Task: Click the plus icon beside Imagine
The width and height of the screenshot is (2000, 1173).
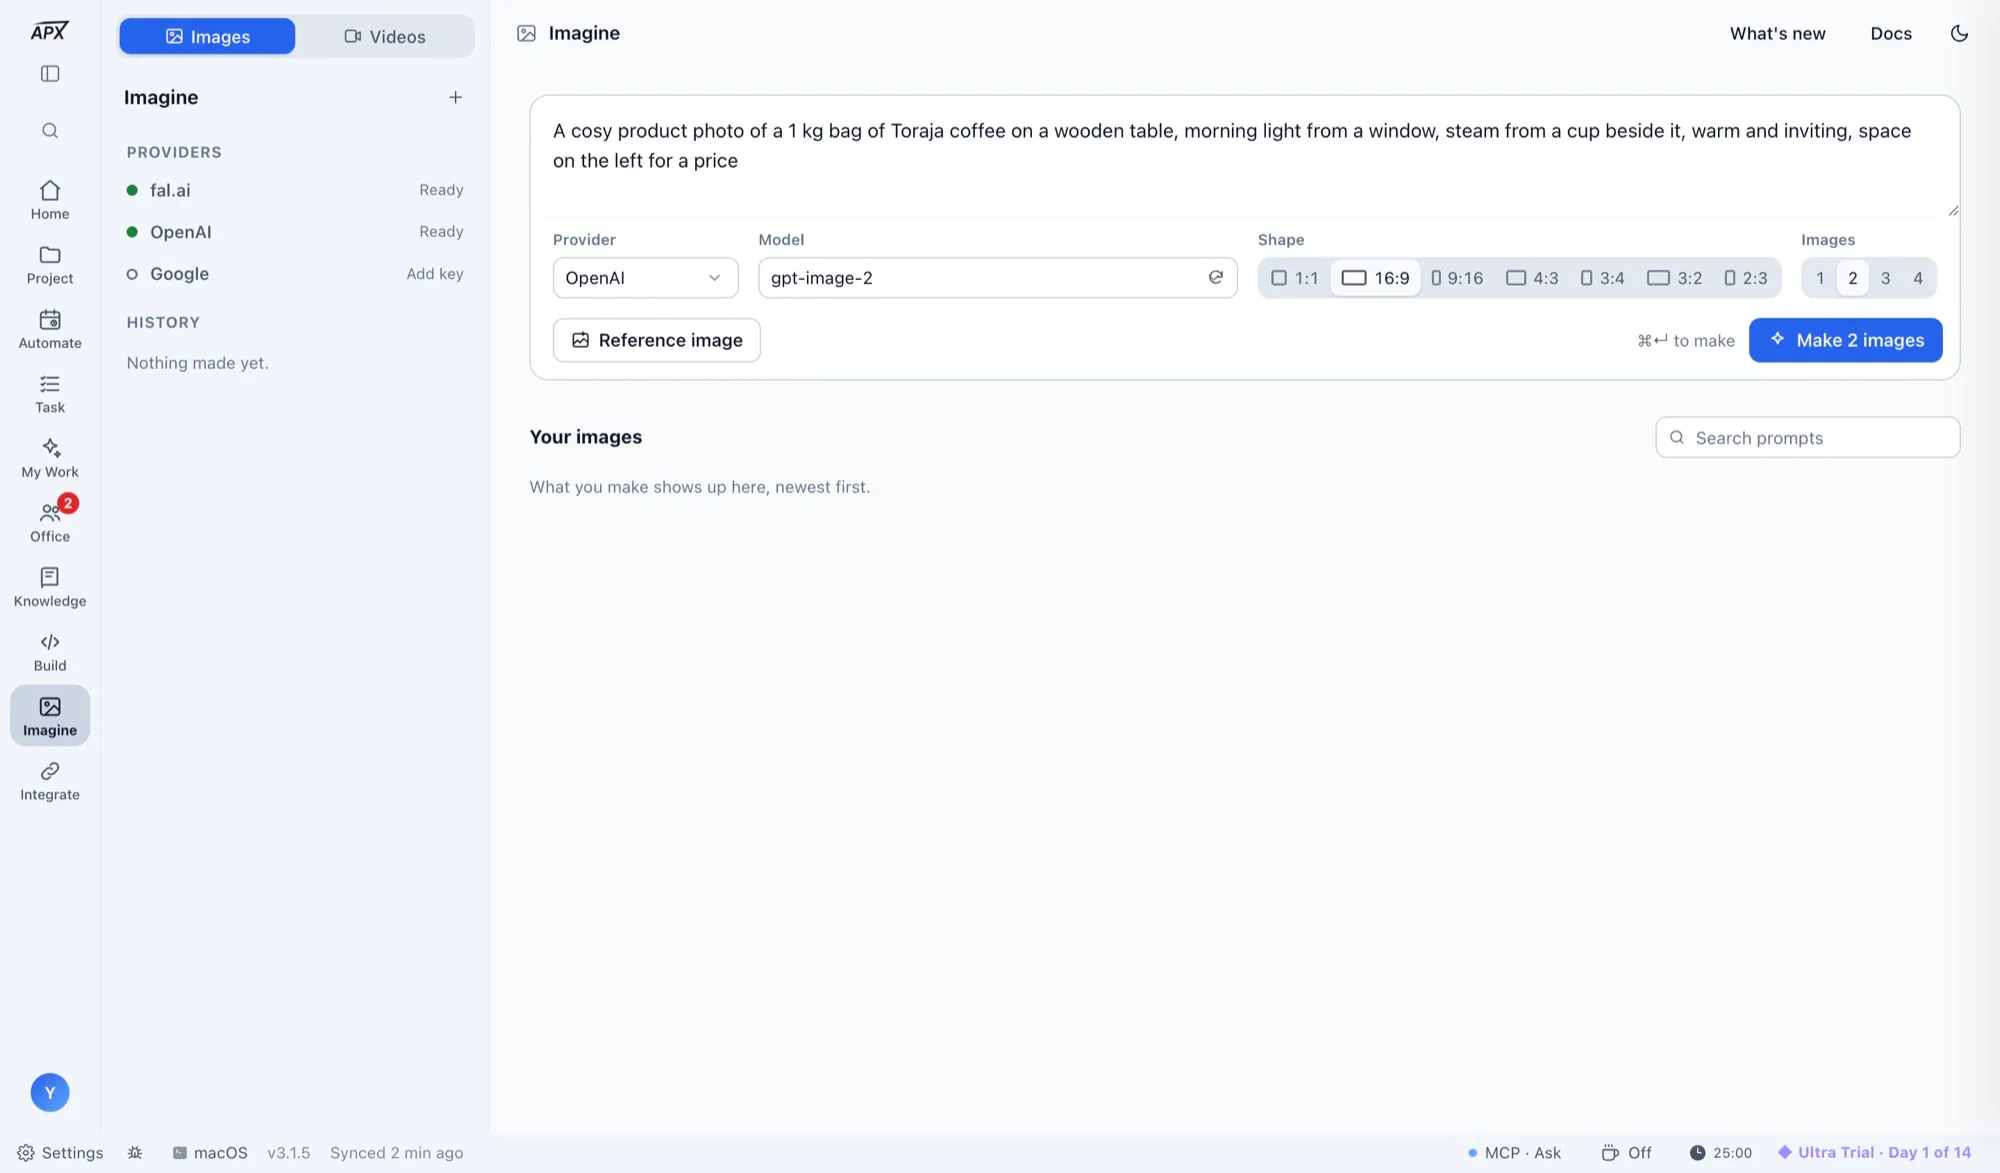Action: (x=455, y=97)
